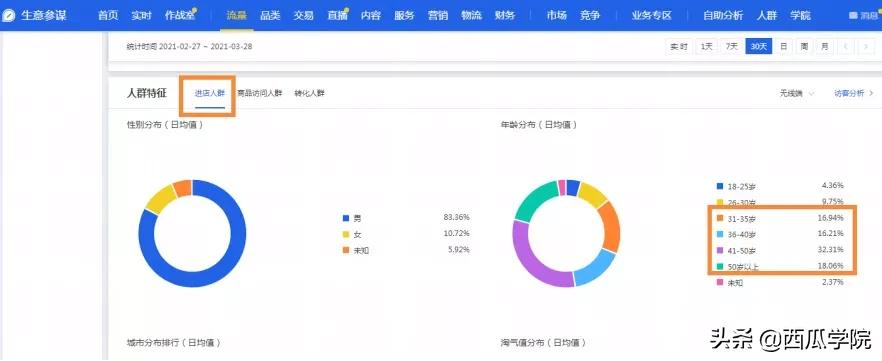Open the 作战室 menu
Image resolution: width=882 pixels, height=361 pixels.
180,15
